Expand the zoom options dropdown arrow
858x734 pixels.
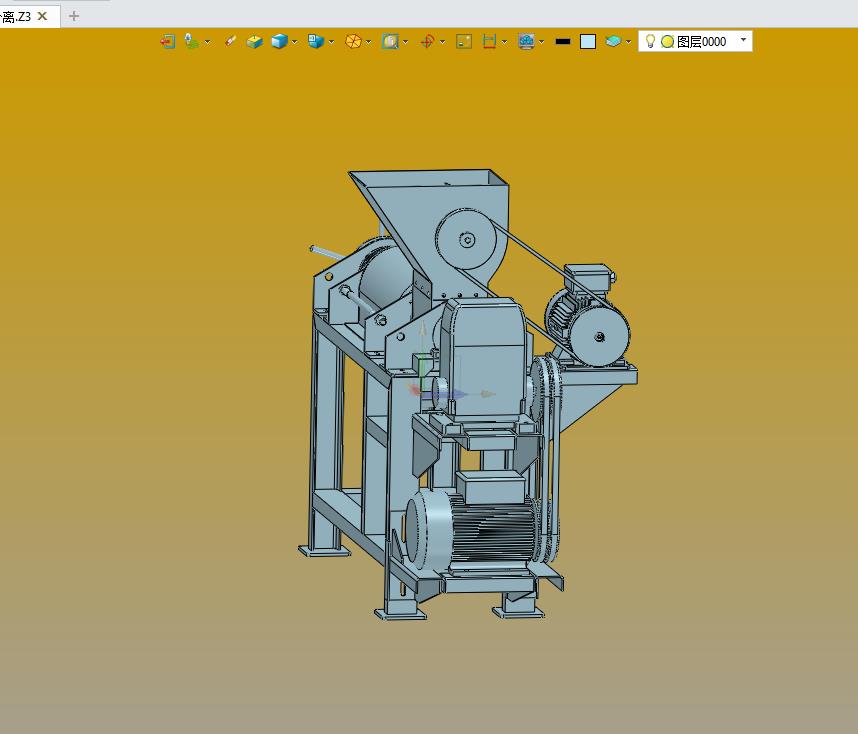[405, 42]
